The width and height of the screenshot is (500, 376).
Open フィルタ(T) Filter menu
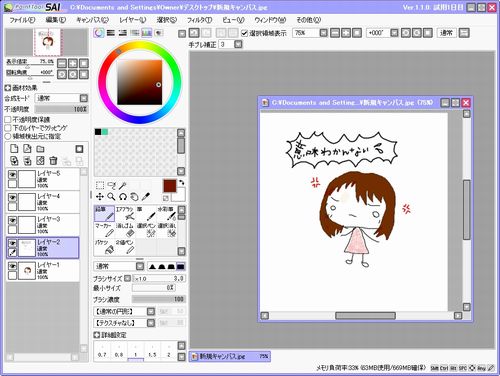point(199,20)
